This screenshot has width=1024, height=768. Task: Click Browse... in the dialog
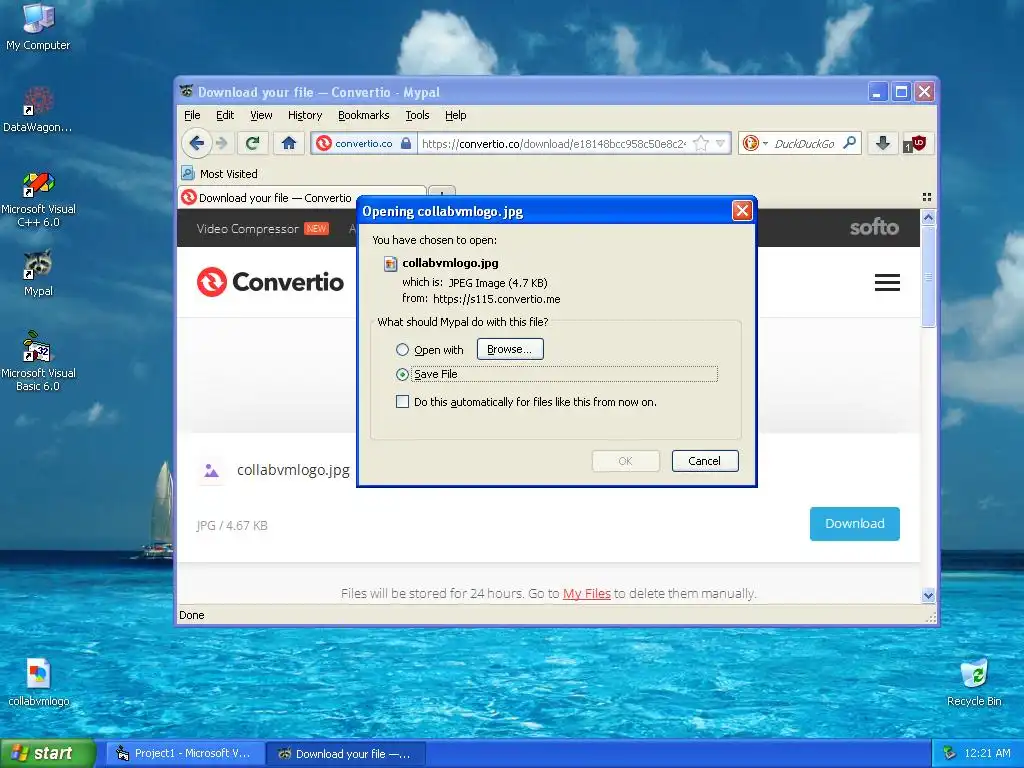509,349
